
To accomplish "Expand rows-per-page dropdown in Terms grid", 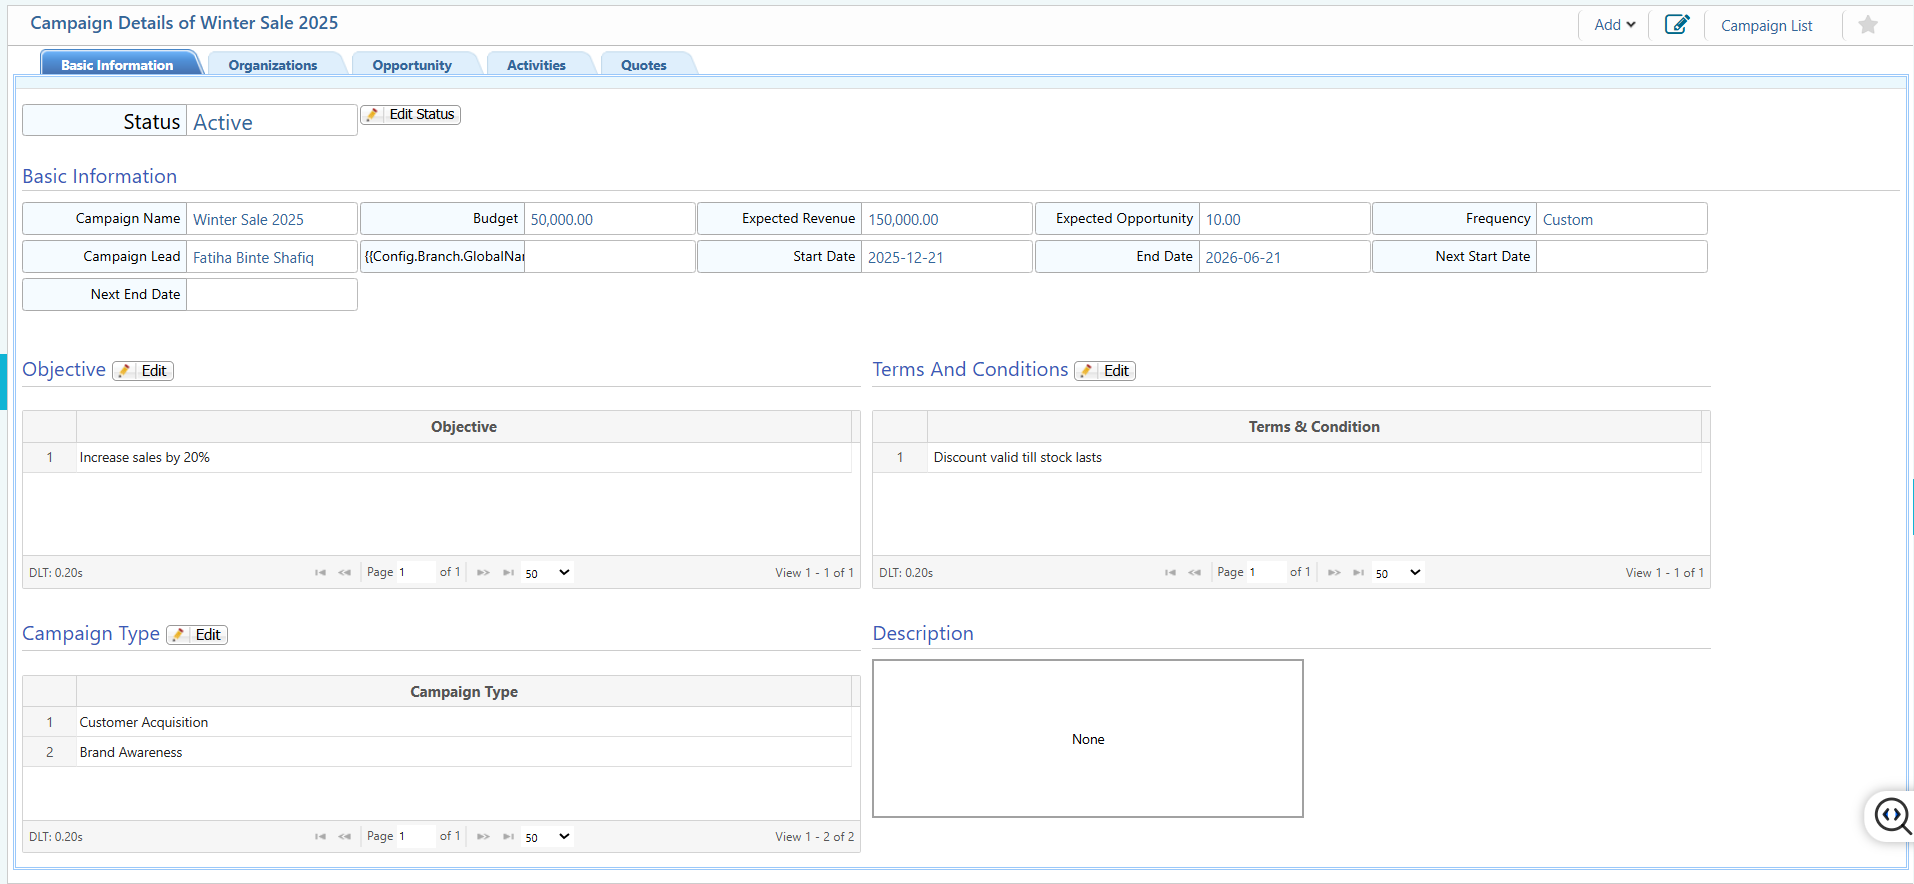I will pos(1397,573).
